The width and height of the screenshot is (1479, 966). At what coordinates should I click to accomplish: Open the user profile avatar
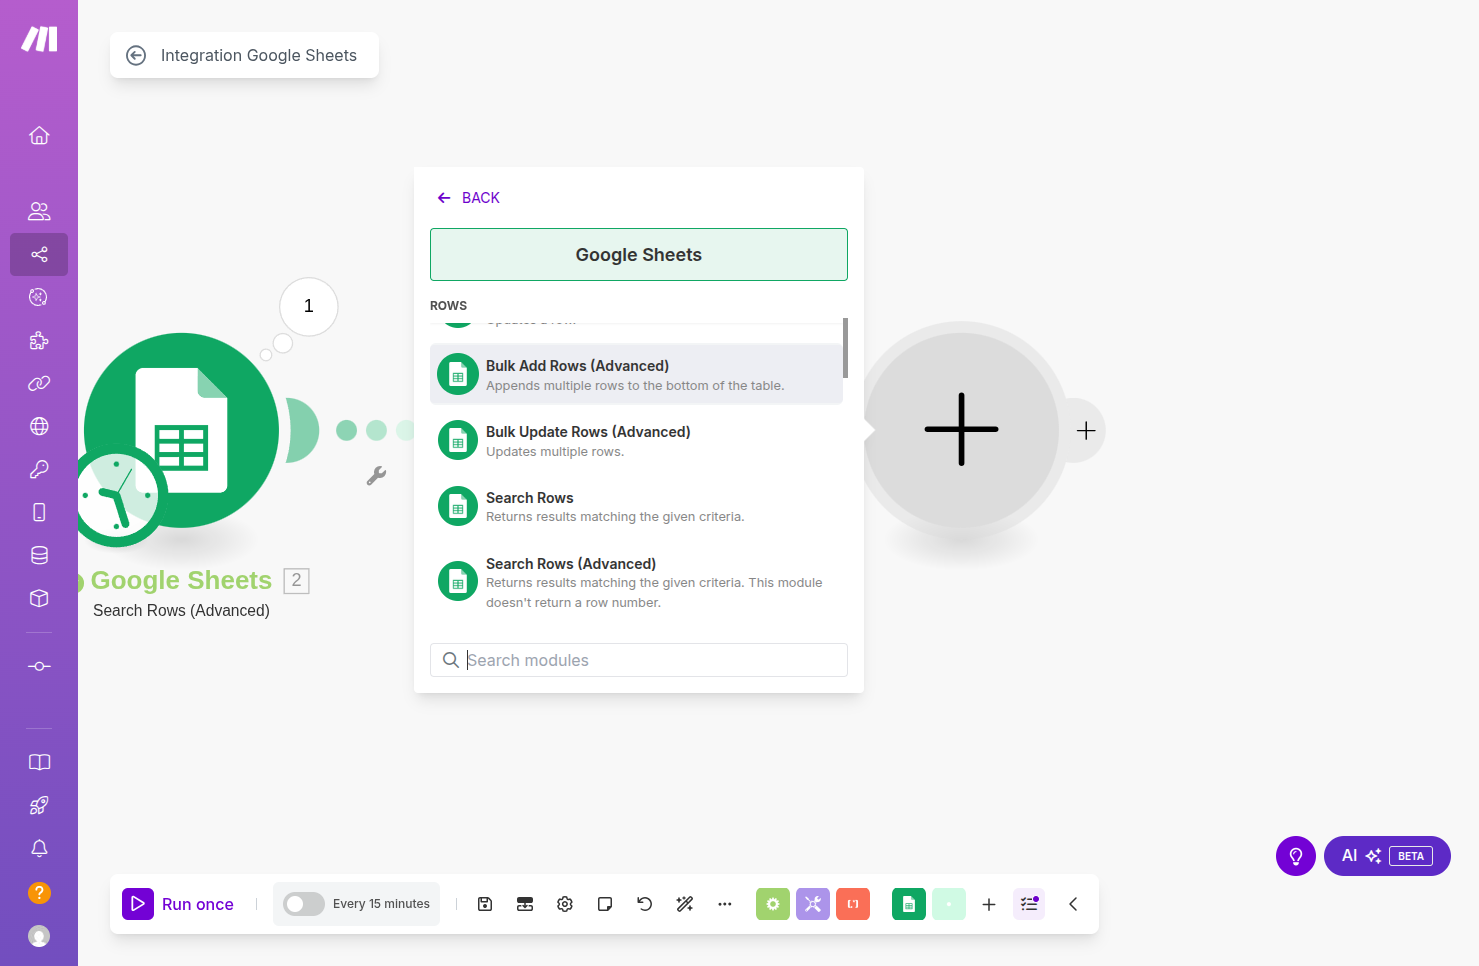click(x=39, y=936)
